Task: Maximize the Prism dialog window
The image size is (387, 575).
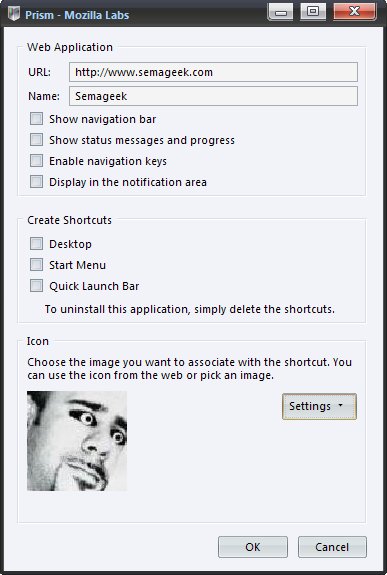Action: (313, 11)
